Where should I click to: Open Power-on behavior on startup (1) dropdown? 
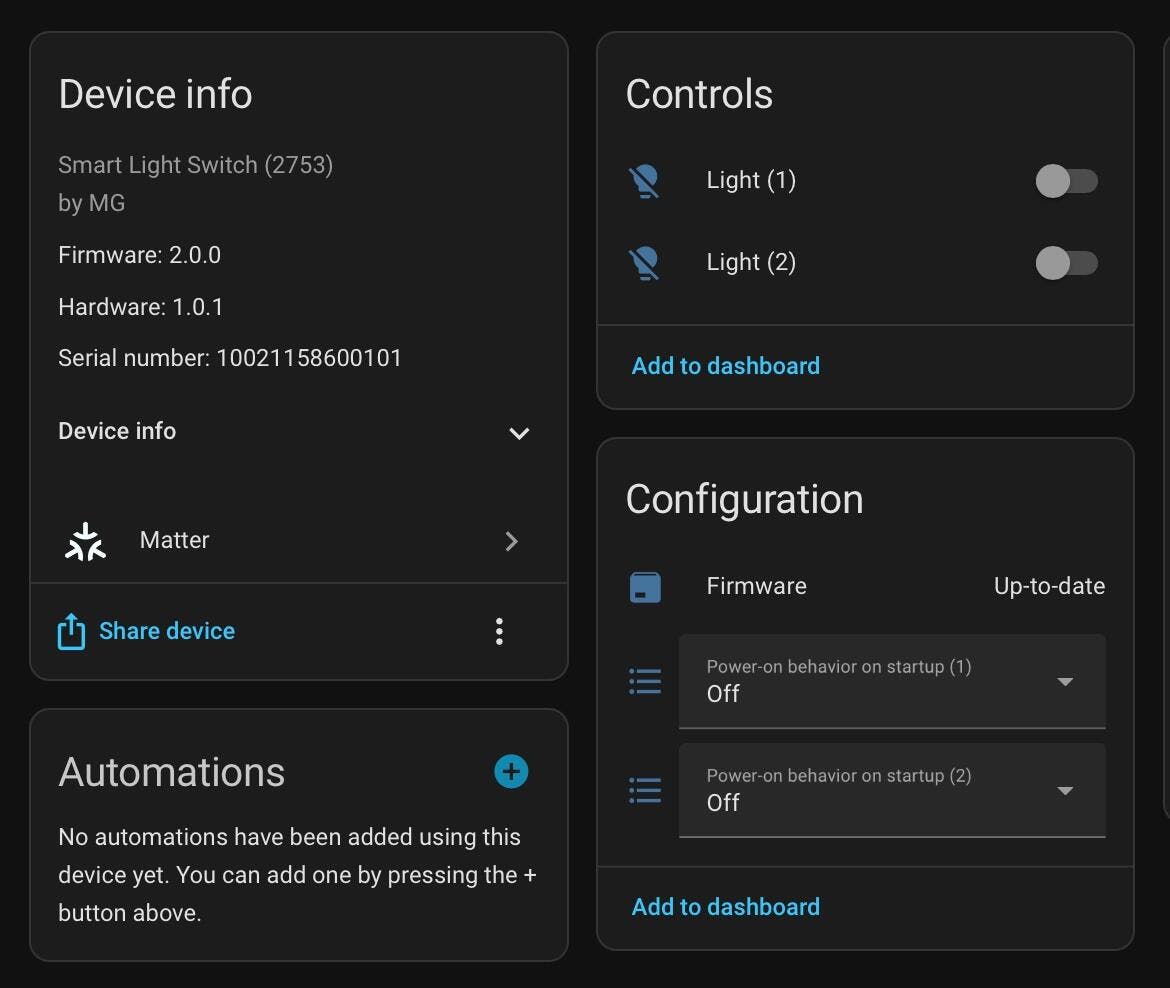[891, 682]
